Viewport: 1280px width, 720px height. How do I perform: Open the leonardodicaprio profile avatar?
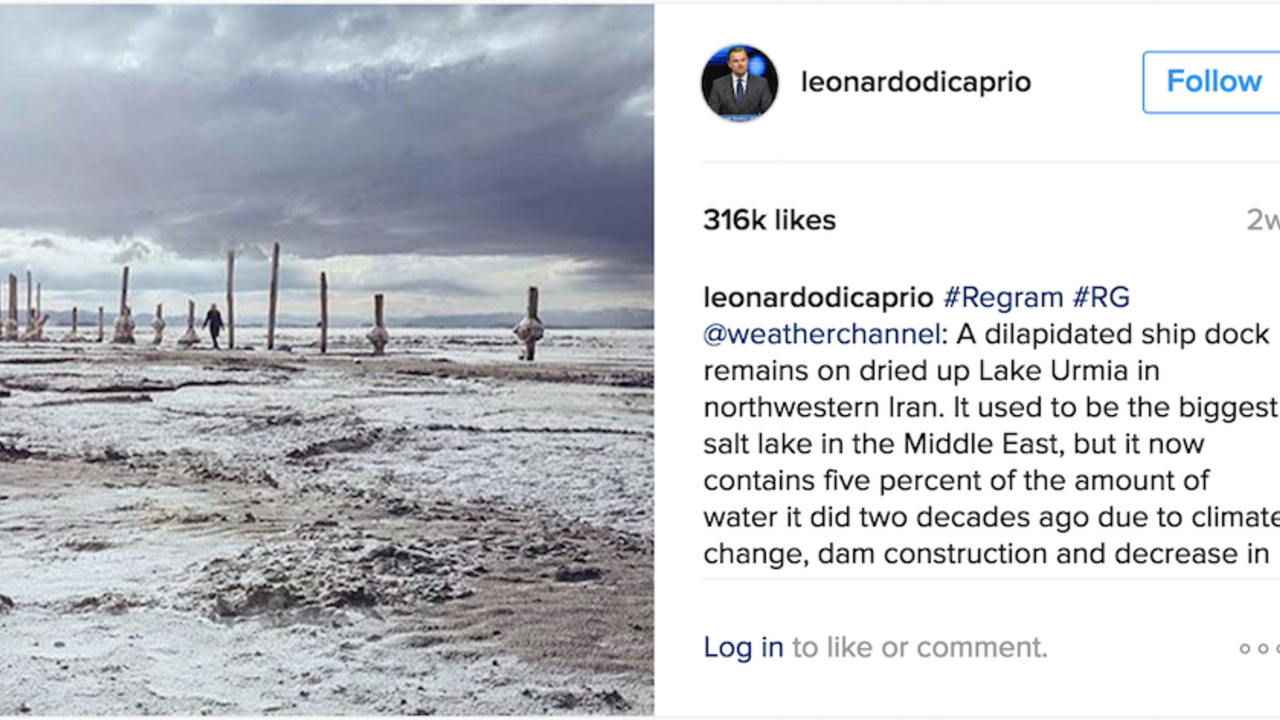tap(739, 83)
